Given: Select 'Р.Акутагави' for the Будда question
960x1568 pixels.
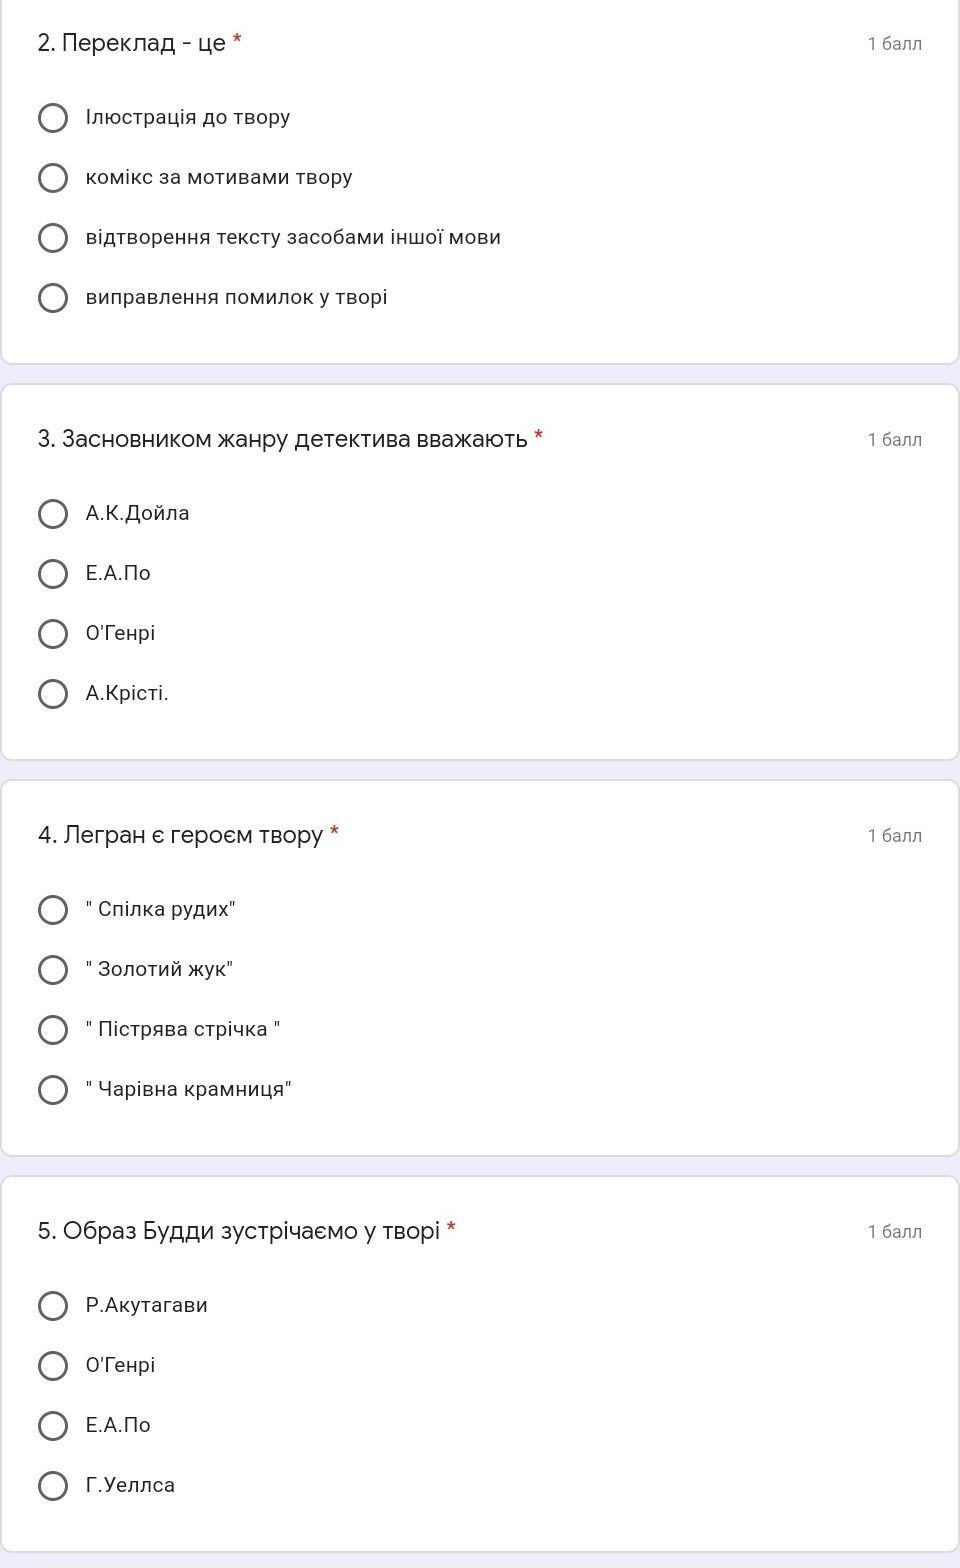Looking at the screenshot, I should pos(53,1306).
